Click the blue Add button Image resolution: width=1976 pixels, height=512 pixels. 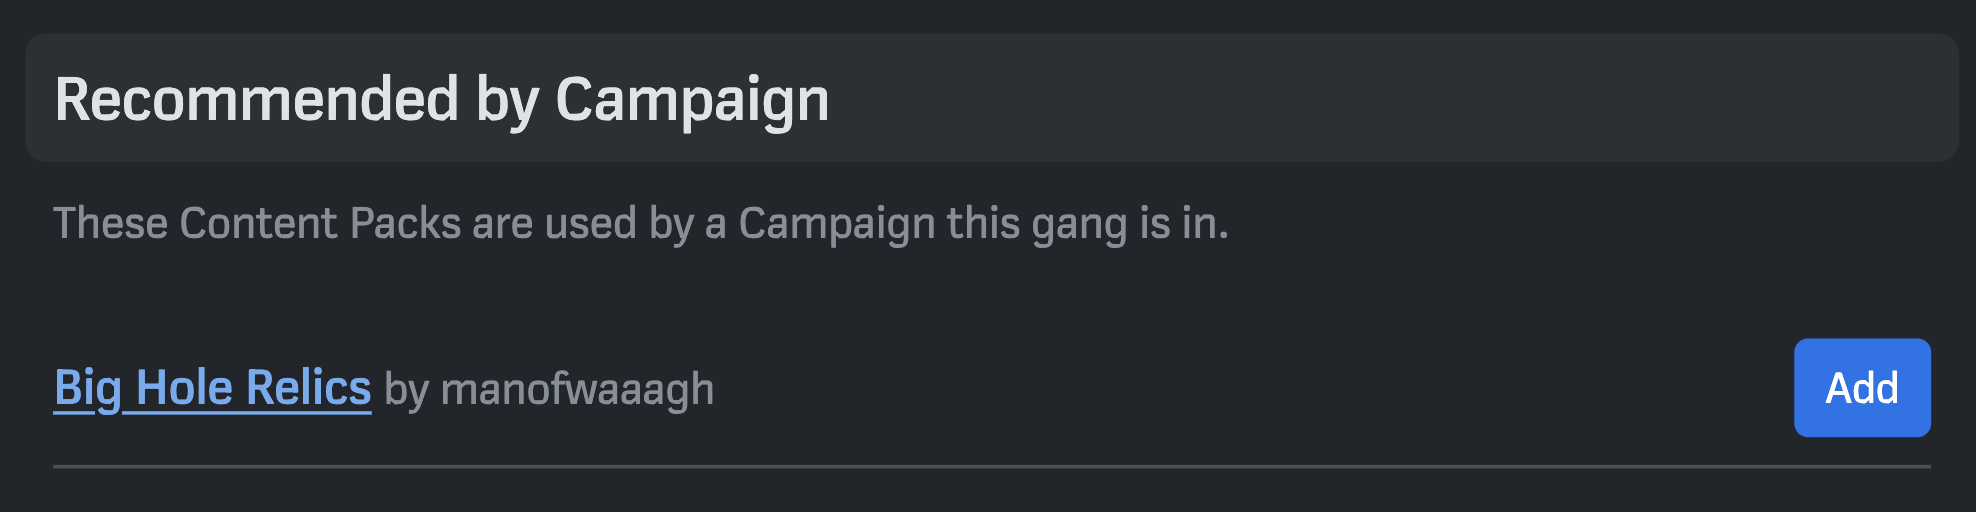click(1861, 388)
